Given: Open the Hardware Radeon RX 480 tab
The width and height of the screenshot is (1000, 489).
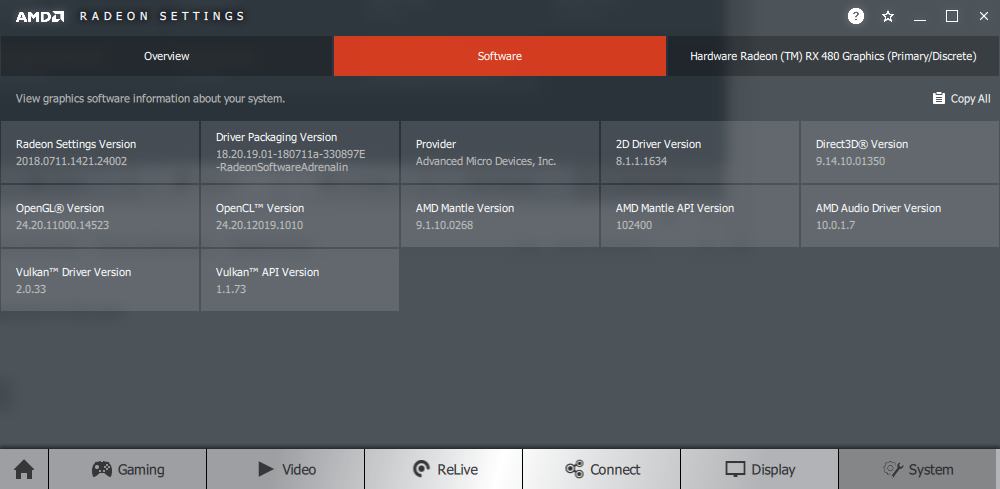Looking at the screenshot, I should pos(833,56).
